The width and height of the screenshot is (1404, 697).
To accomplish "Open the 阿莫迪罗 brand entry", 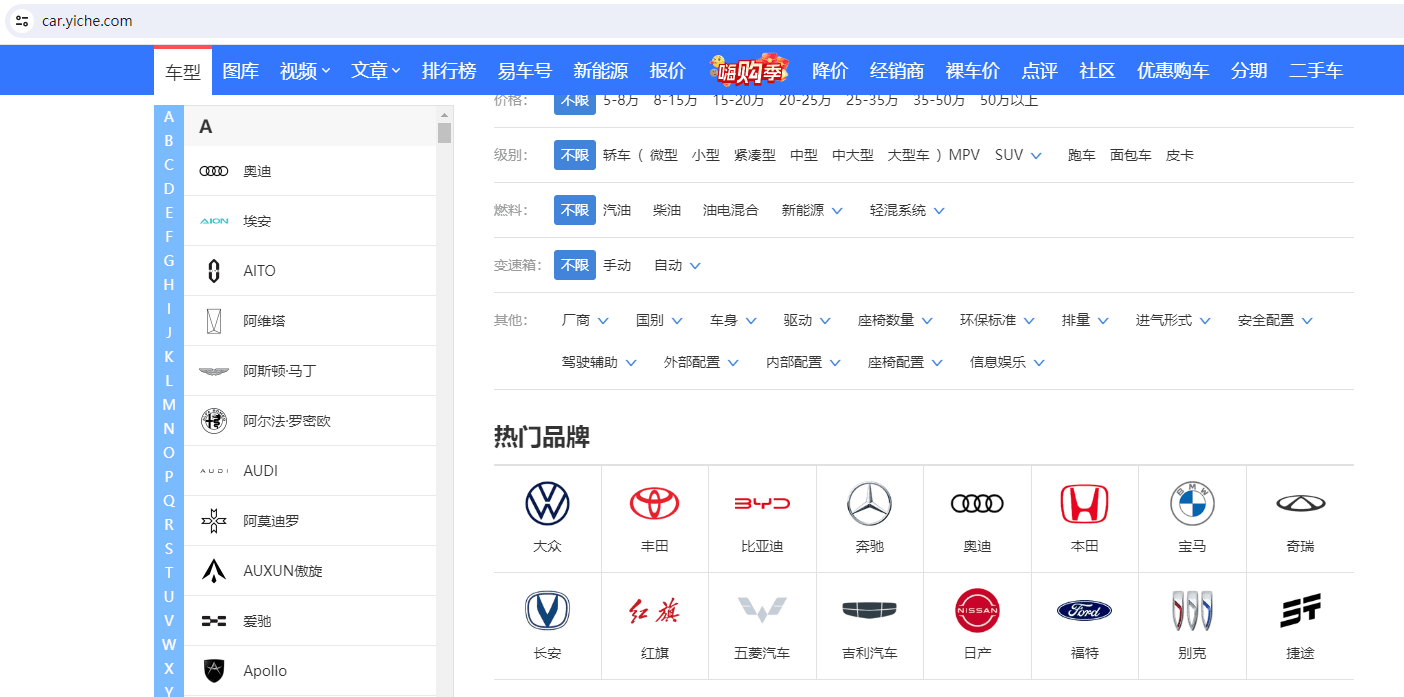I will pyautogui.click(x=310, y=521).
